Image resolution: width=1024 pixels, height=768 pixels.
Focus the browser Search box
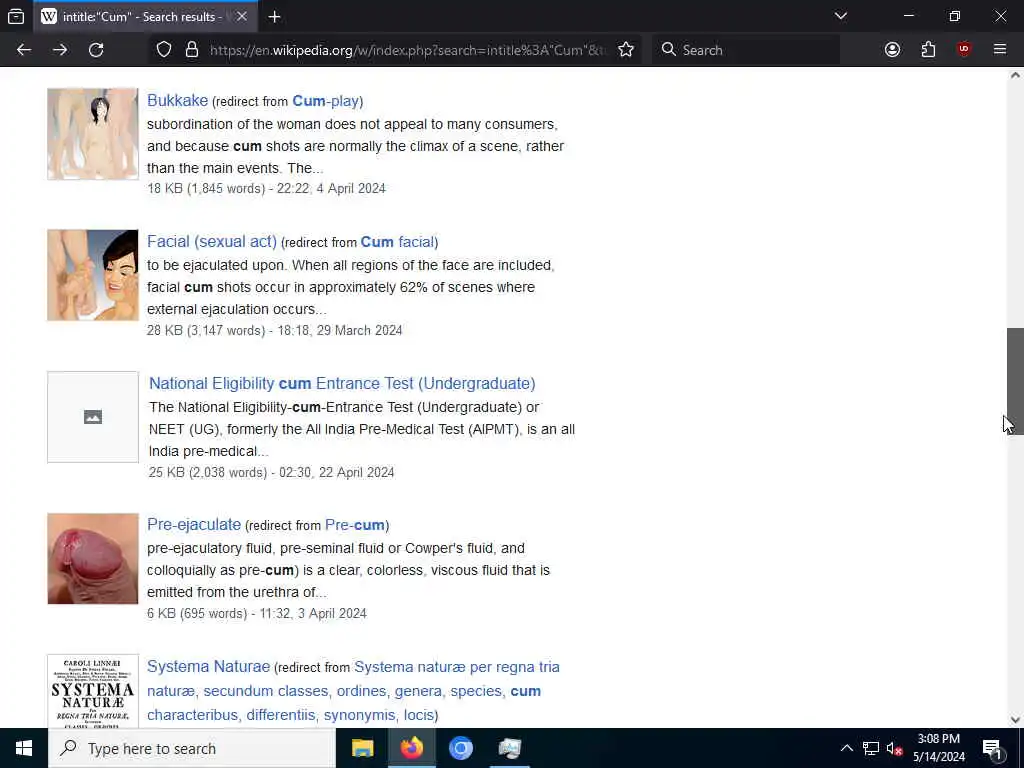pyautogui.click(x=745, y=50)
